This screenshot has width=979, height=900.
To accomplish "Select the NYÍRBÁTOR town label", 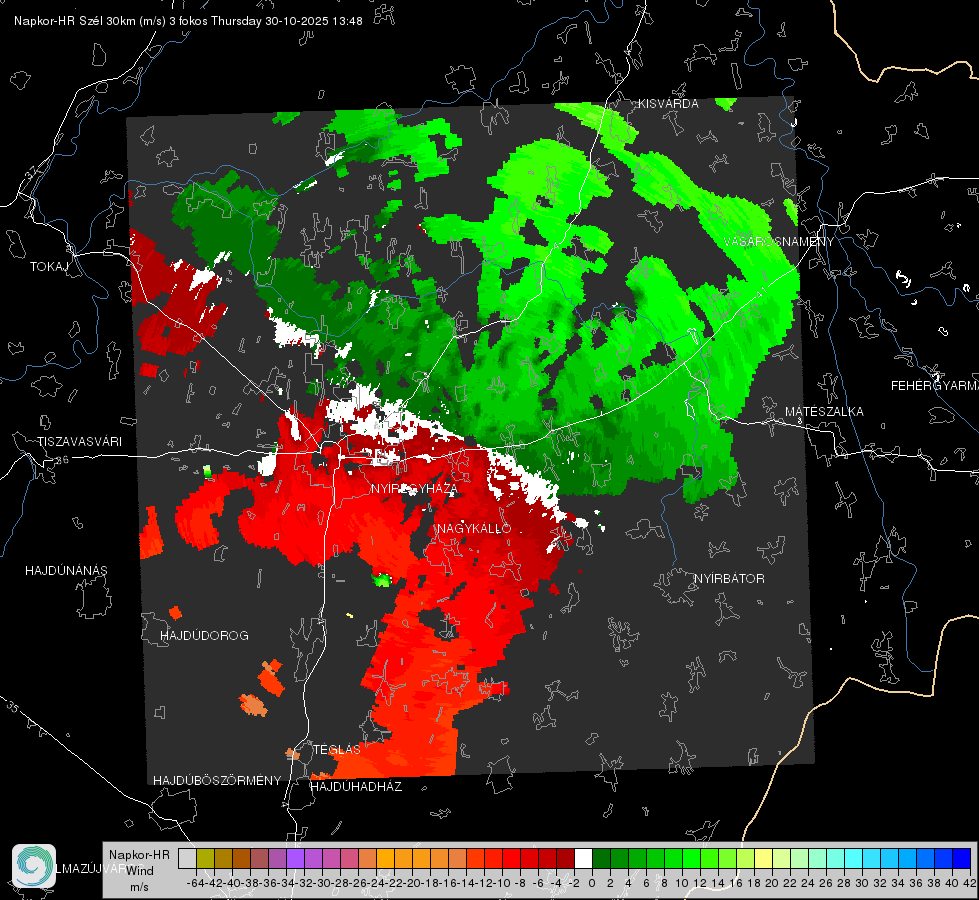I will 729,578.
